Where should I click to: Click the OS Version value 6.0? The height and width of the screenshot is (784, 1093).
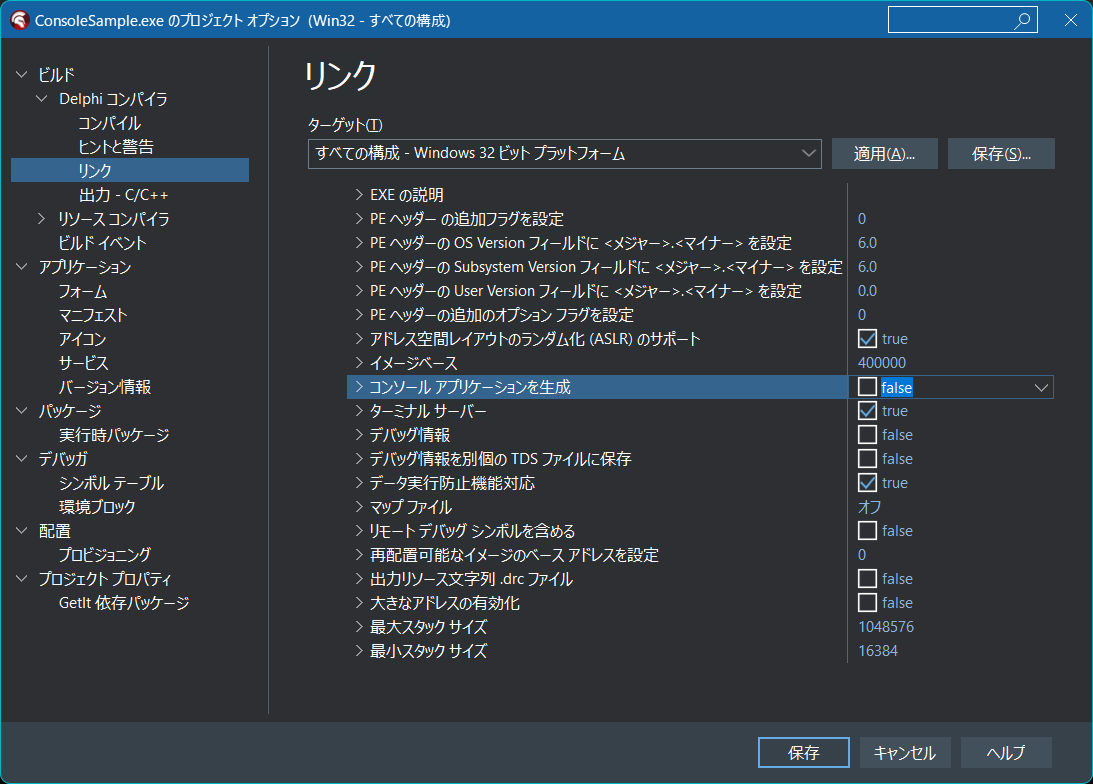867,243
